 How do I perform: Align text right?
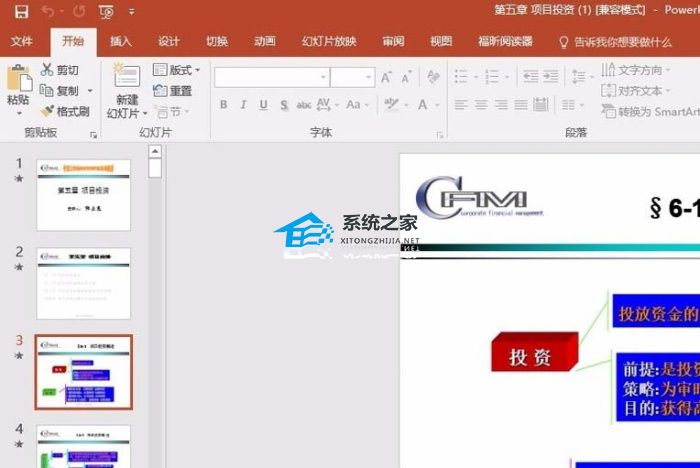[501, 105]
